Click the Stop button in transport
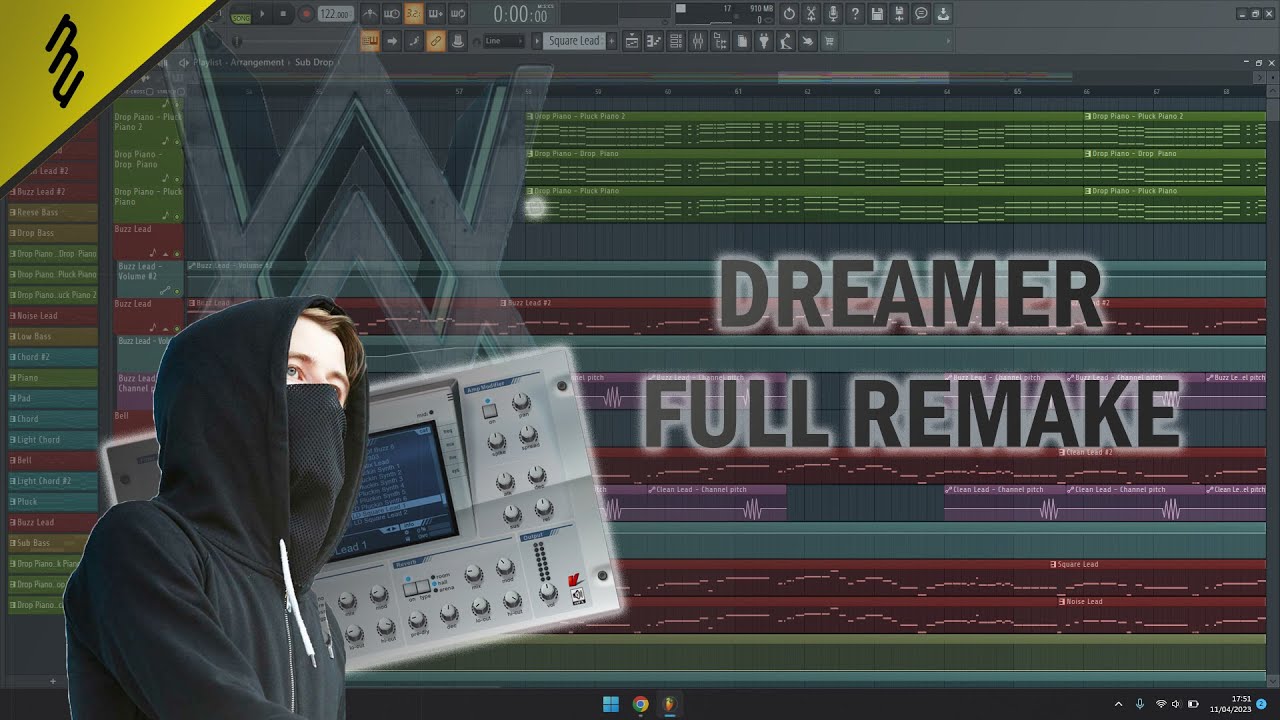The width and height of the screenshot is (1280, 720). click(x=283, y=14)
